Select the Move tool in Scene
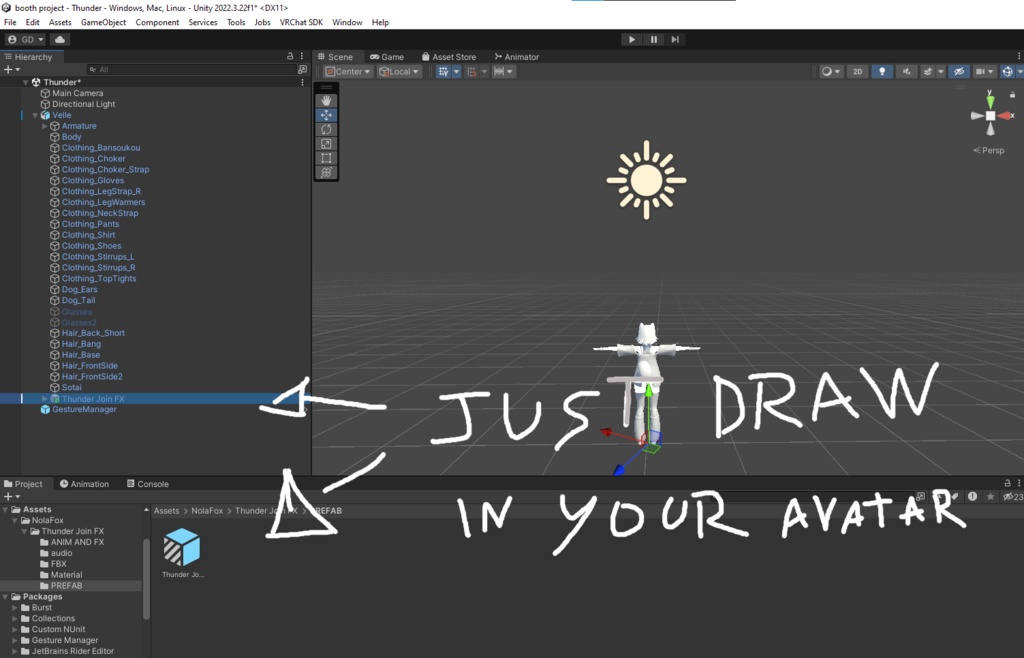Image resolution: width=1024 pixels, height=658 pixels. 326,115
